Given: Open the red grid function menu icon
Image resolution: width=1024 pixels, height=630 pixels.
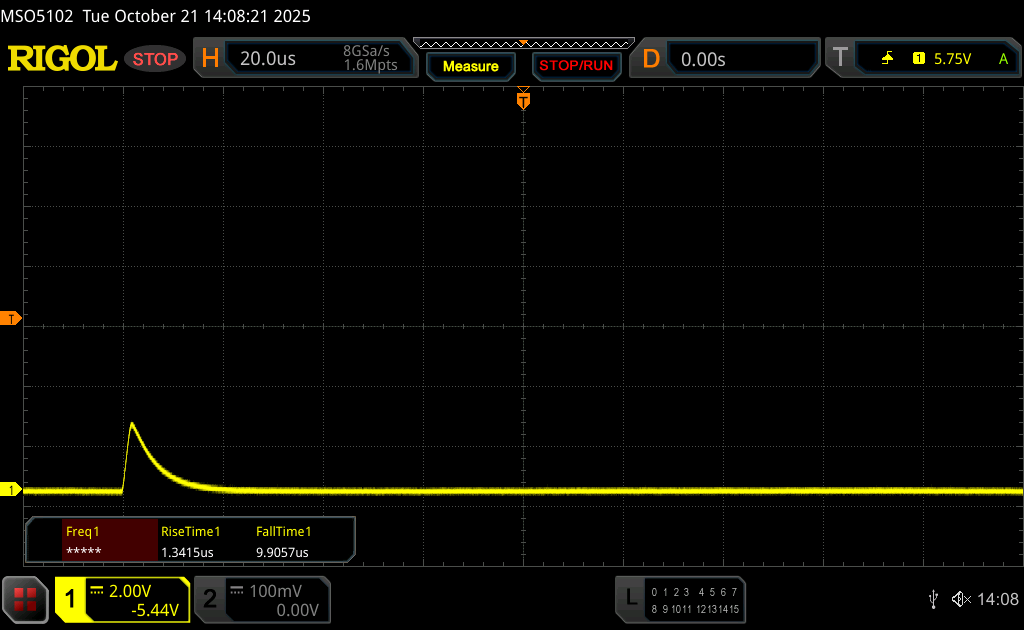Looking at the screenshot, I should [x=25, y=599].
